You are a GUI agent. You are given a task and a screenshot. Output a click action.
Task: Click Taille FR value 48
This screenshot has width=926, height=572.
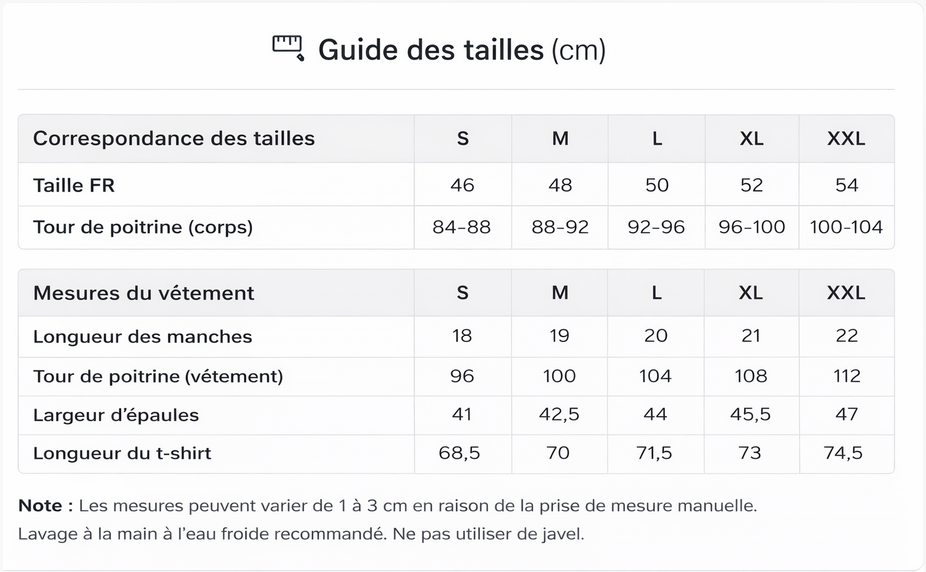point(560,185)
